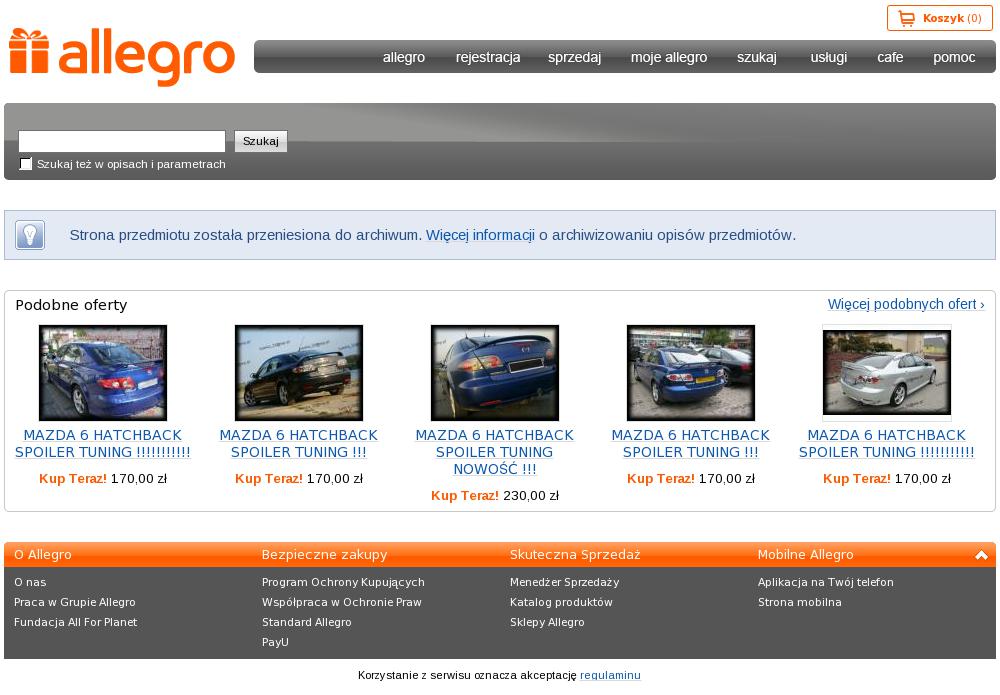Open 'Współpraca w Ochronie Praw' link
Image resolution: width=1000 pixels, height=695 pixels.
342,602
